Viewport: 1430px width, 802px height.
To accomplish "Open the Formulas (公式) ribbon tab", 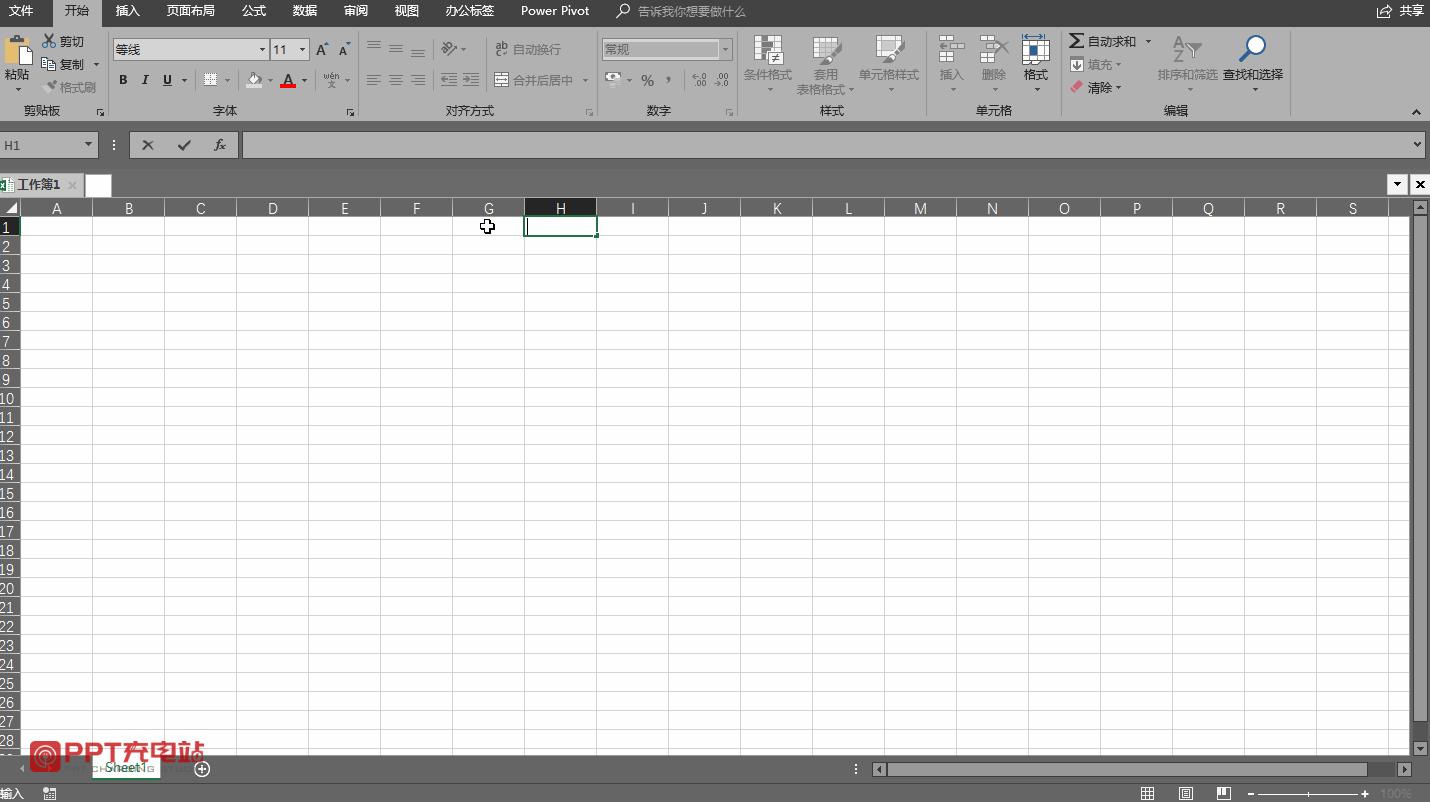I will tap(254, 11).
